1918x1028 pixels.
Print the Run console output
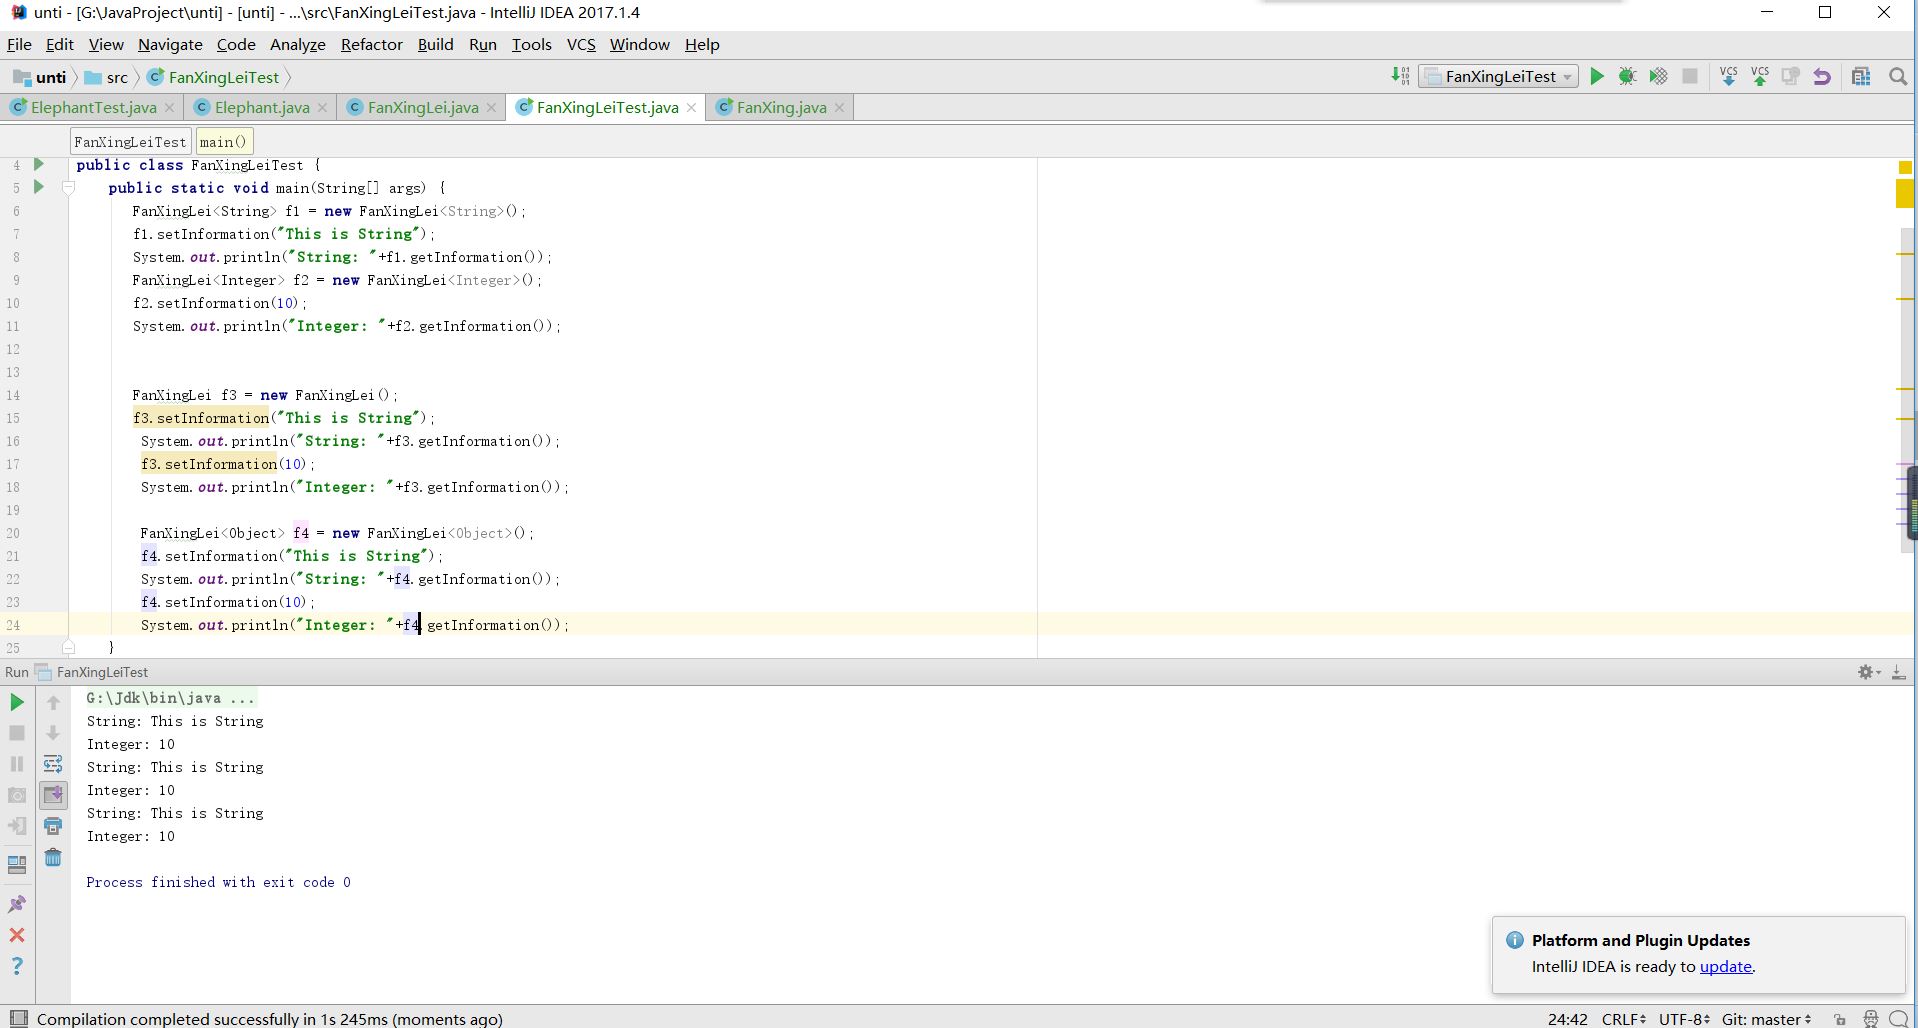(53, 826)
